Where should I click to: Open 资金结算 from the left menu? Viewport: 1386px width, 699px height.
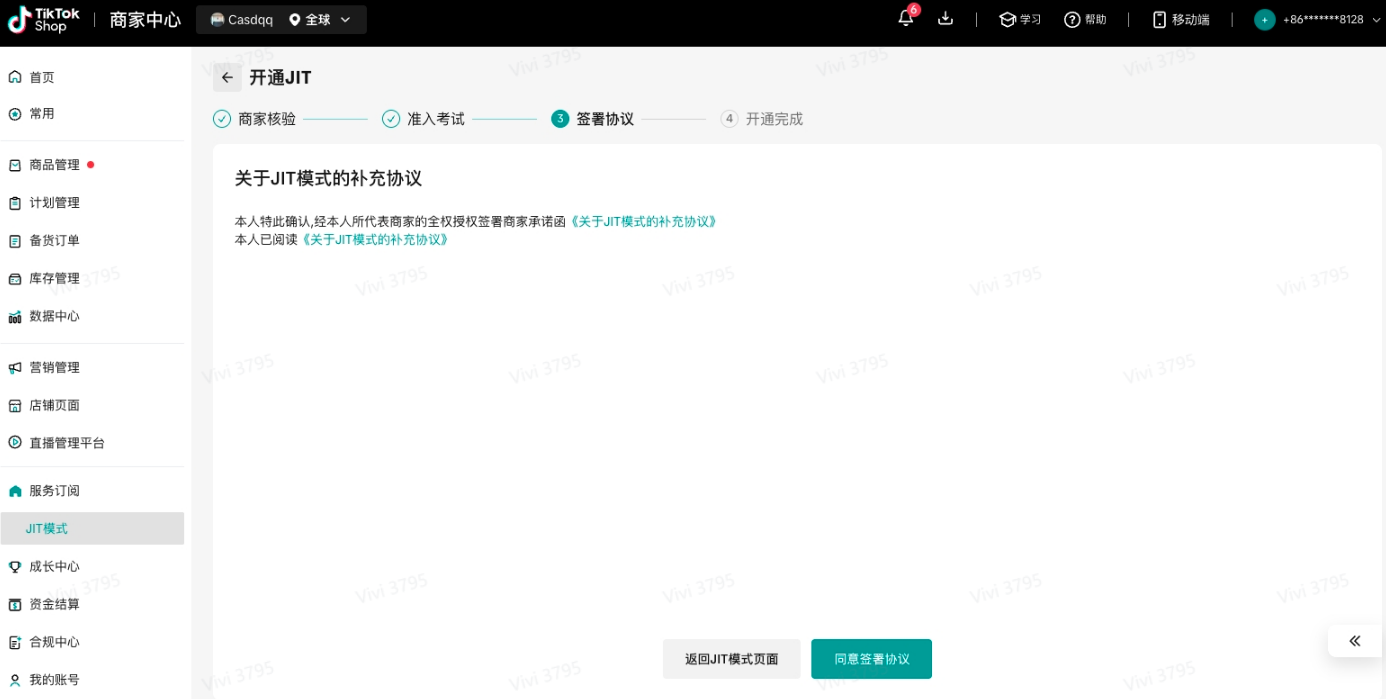click(55, 604)
